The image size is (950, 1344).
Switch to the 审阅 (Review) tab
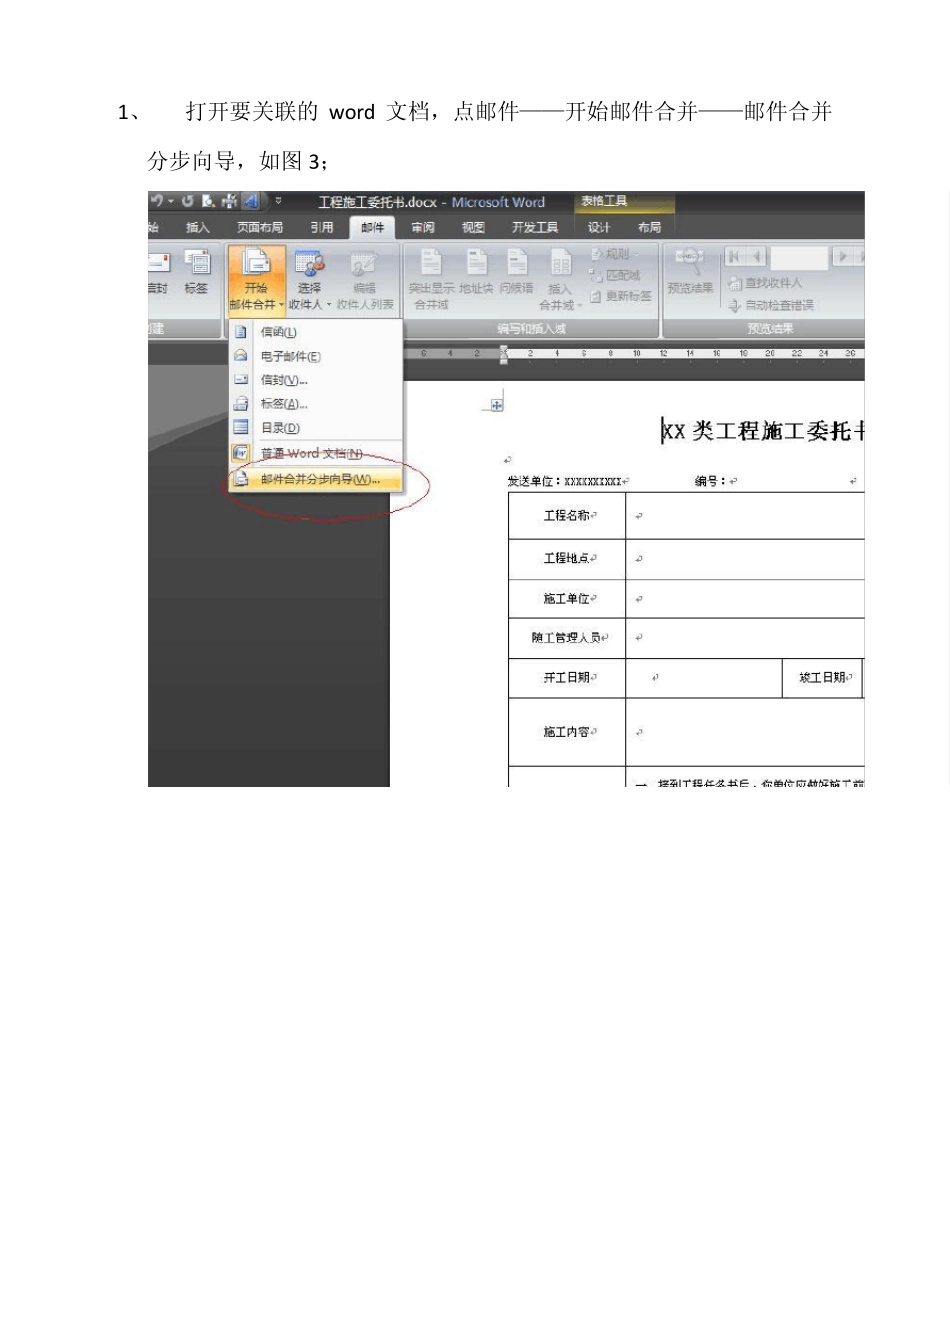pos(423,228)
